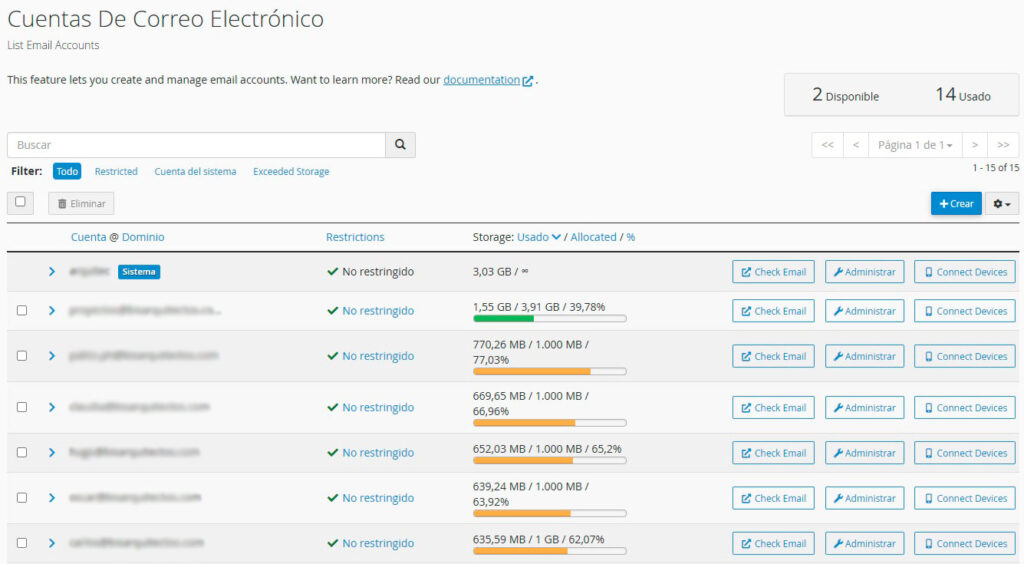
Task: Click next page single arrow icon
Action: pyautogui.click(x=975, y=145)
